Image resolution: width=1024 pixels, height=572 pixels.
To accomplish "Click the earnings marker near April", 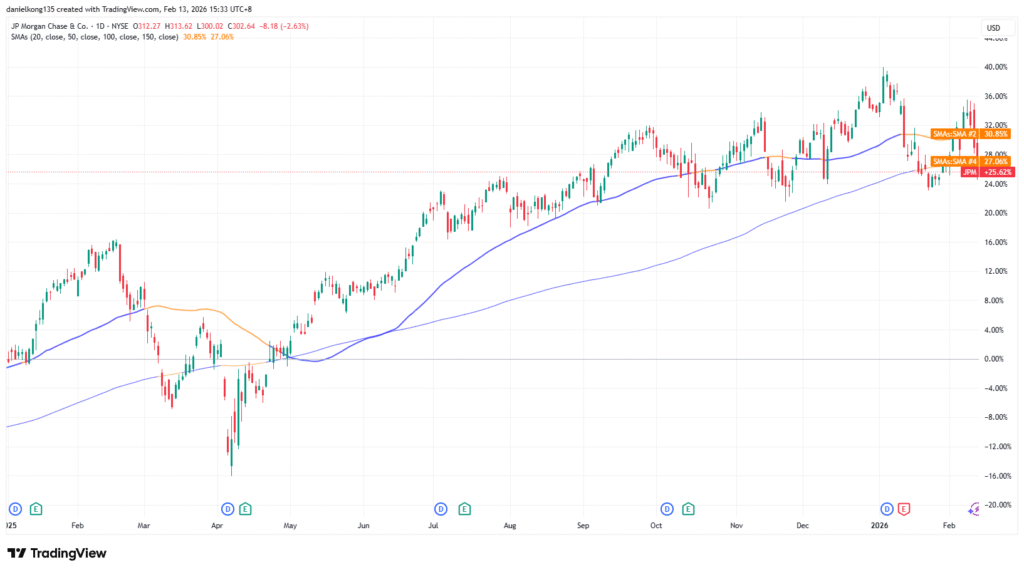I will 245,508.
